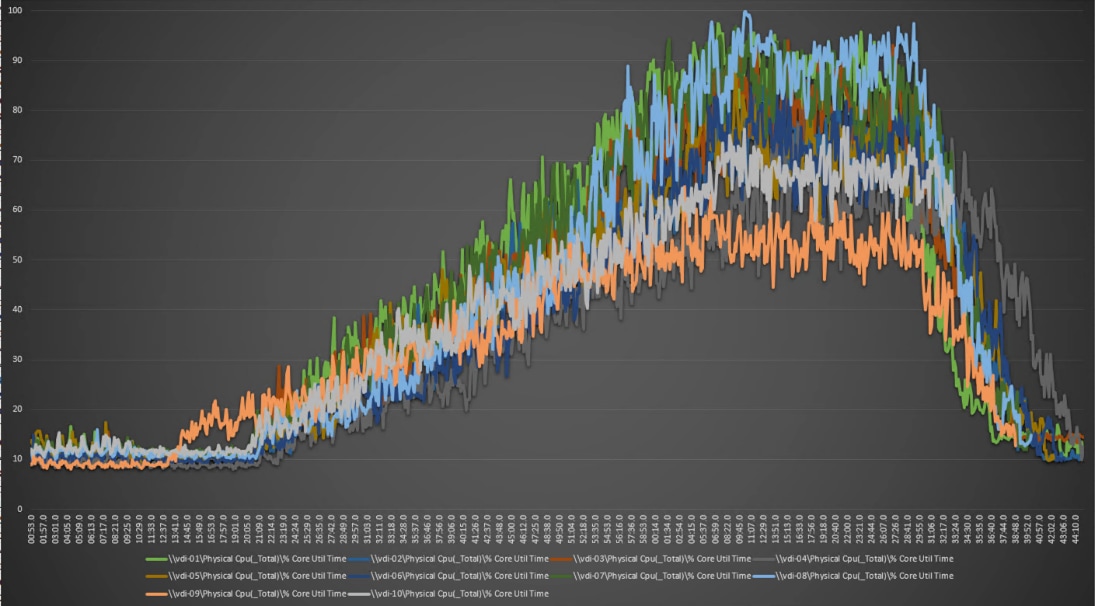The height and width of the screenshot is (606, 1095).
Task: Click the 21:09.0 time axis label
Action: 259,529
